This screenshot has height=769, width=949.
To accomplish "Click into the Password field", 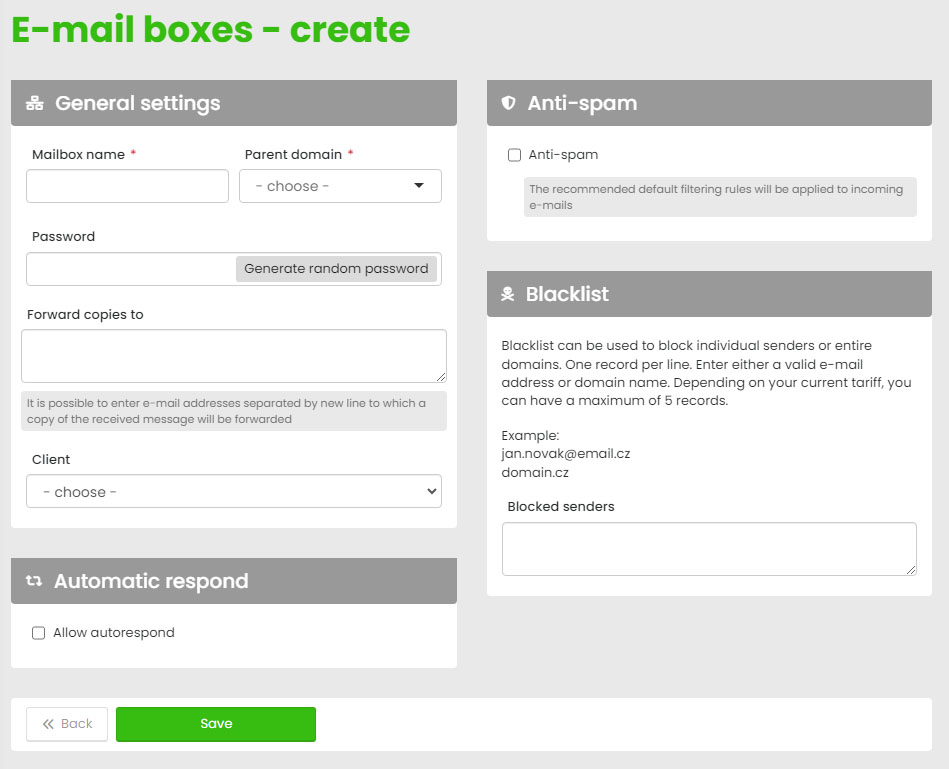I will (131, 269).
